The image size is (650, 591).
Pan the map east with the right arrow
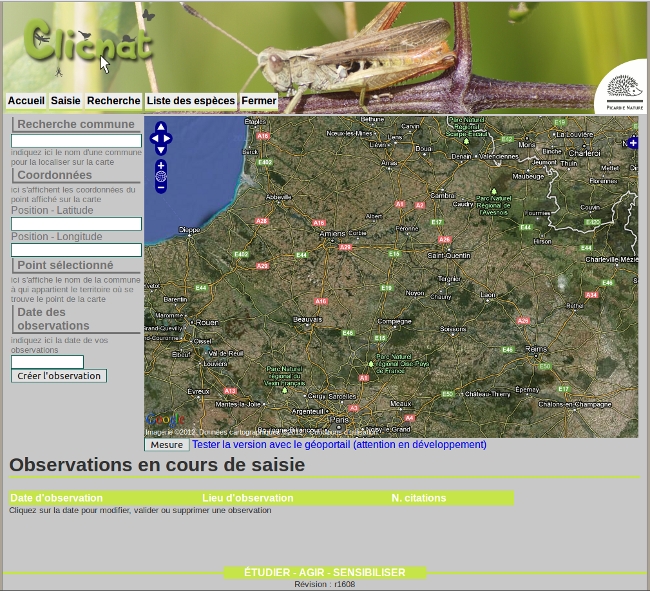[167, 138]
